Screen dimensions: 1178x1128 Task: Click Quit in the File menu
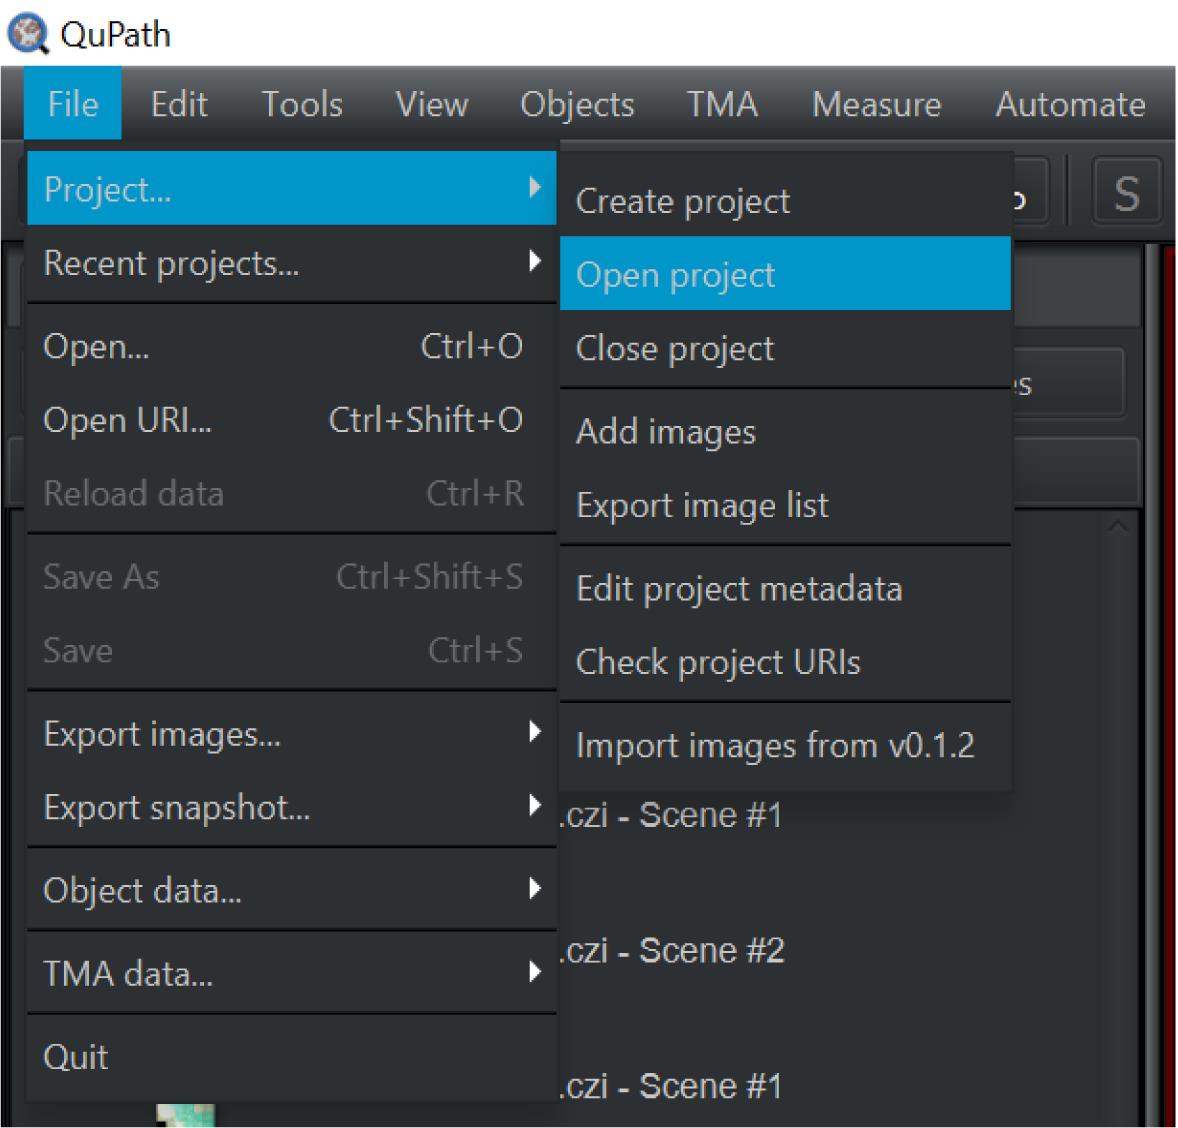[x=76, y=1057]
